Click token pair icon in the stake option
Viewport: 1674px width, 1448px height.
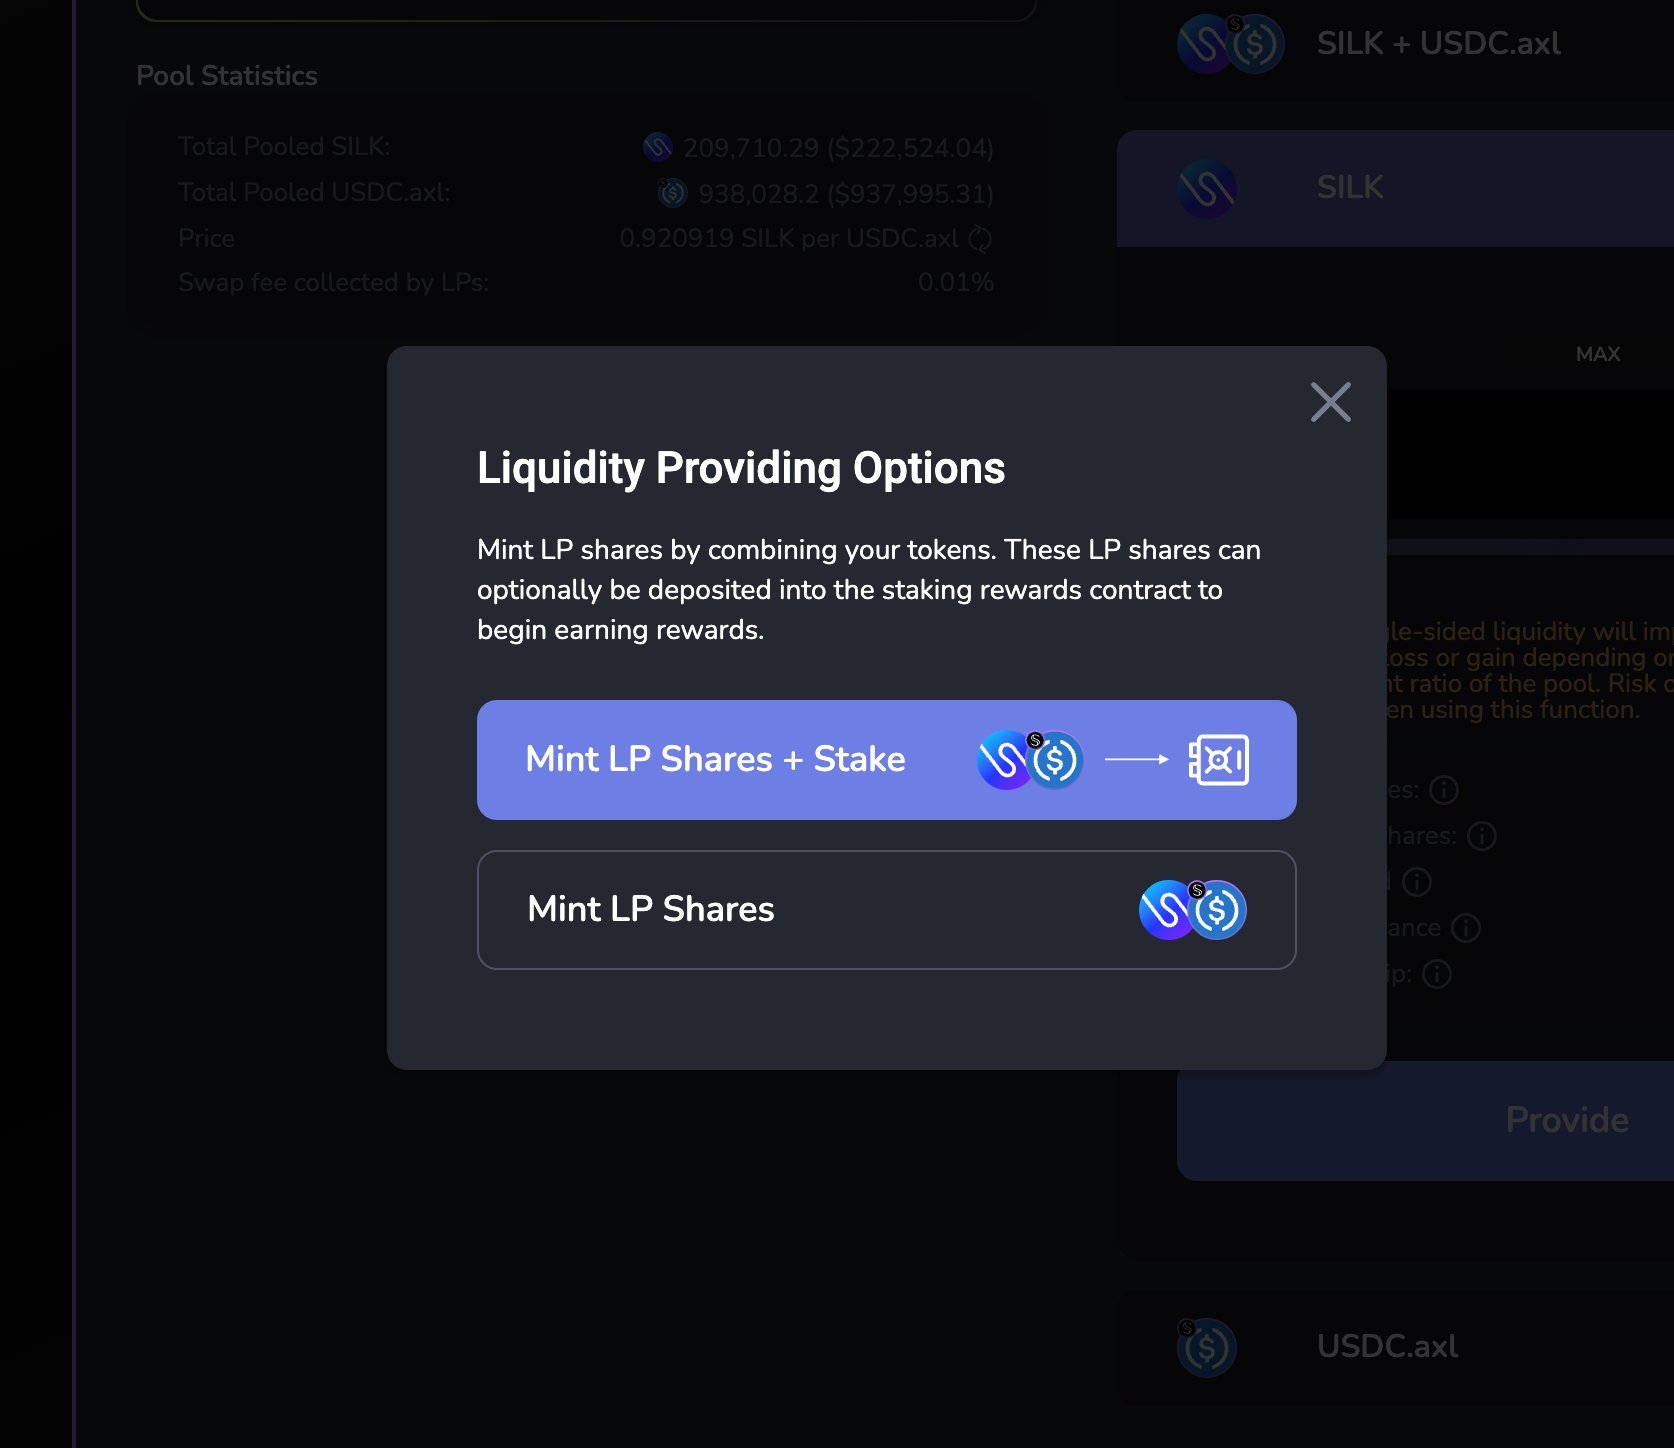[x=1030, y=760]
